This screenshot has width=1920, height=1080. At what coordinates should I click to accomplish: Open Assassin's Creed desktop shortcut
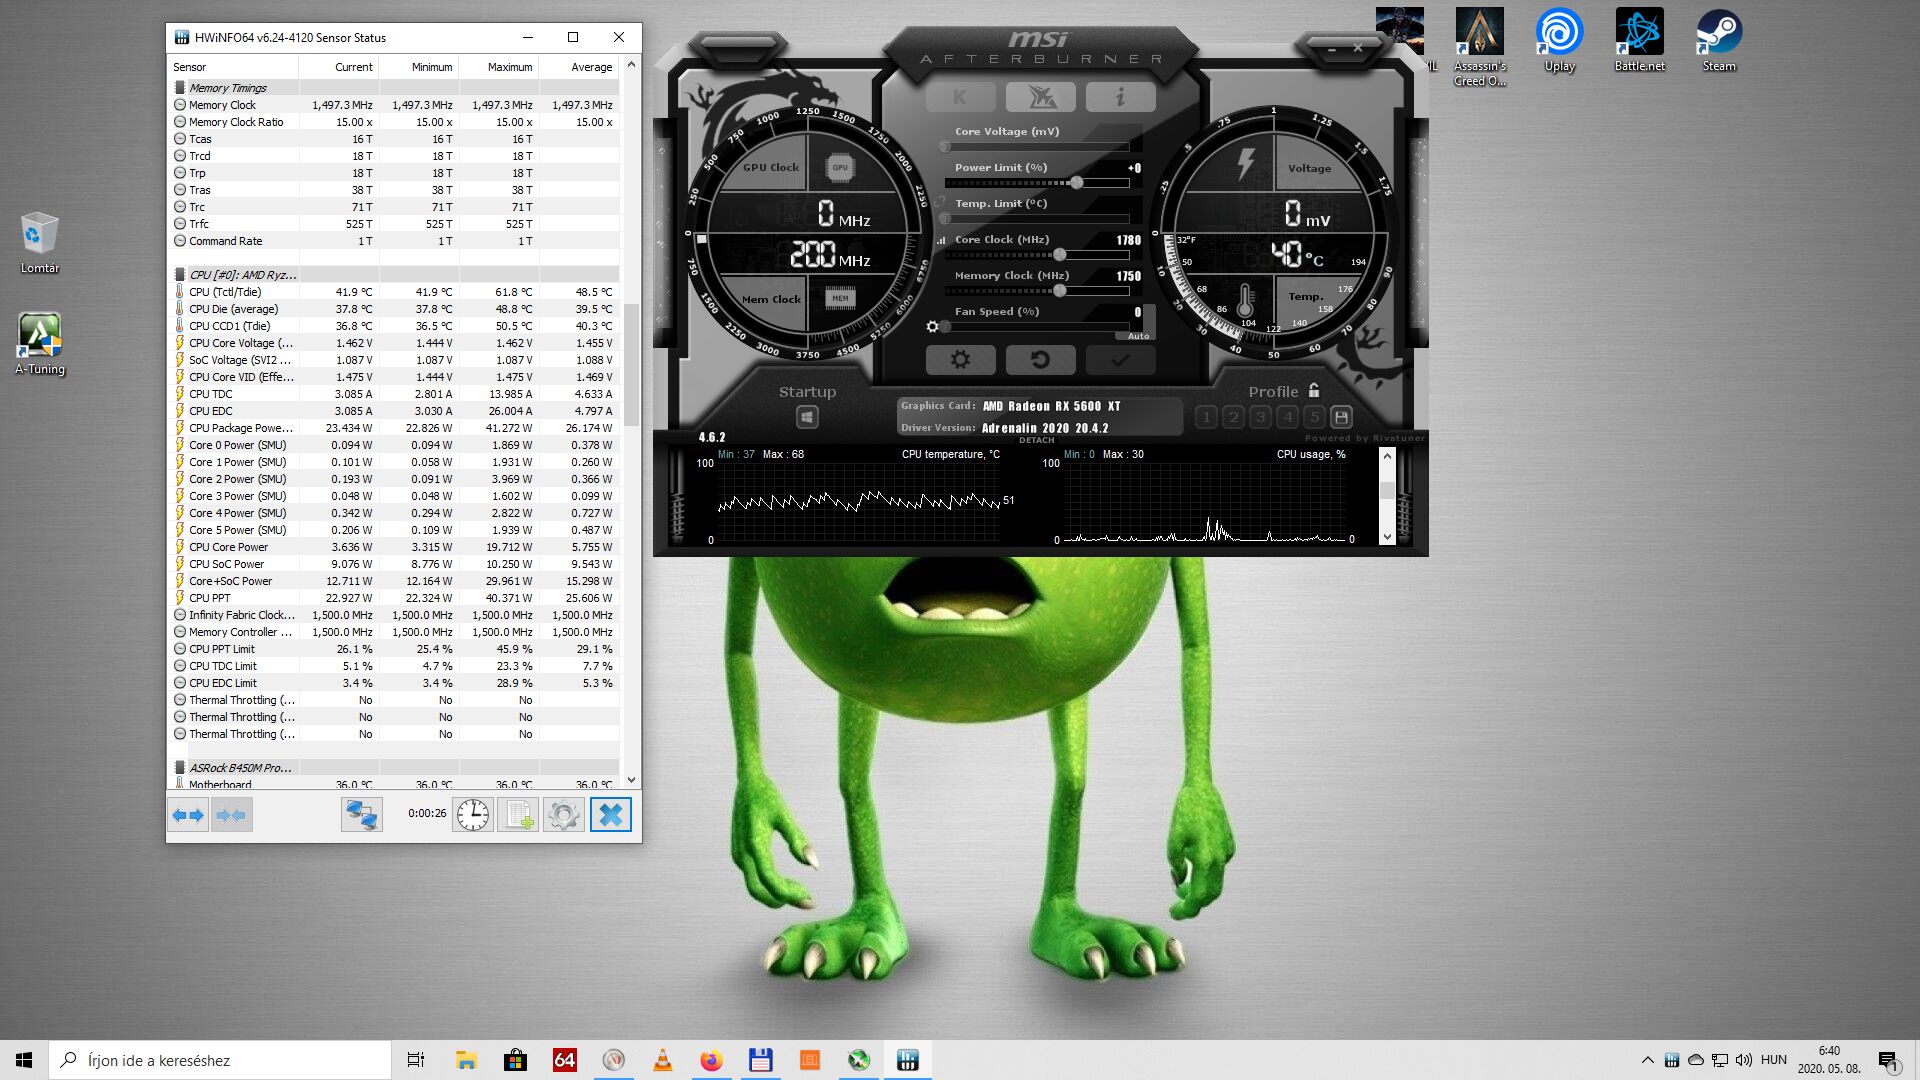click(1480, 47)
